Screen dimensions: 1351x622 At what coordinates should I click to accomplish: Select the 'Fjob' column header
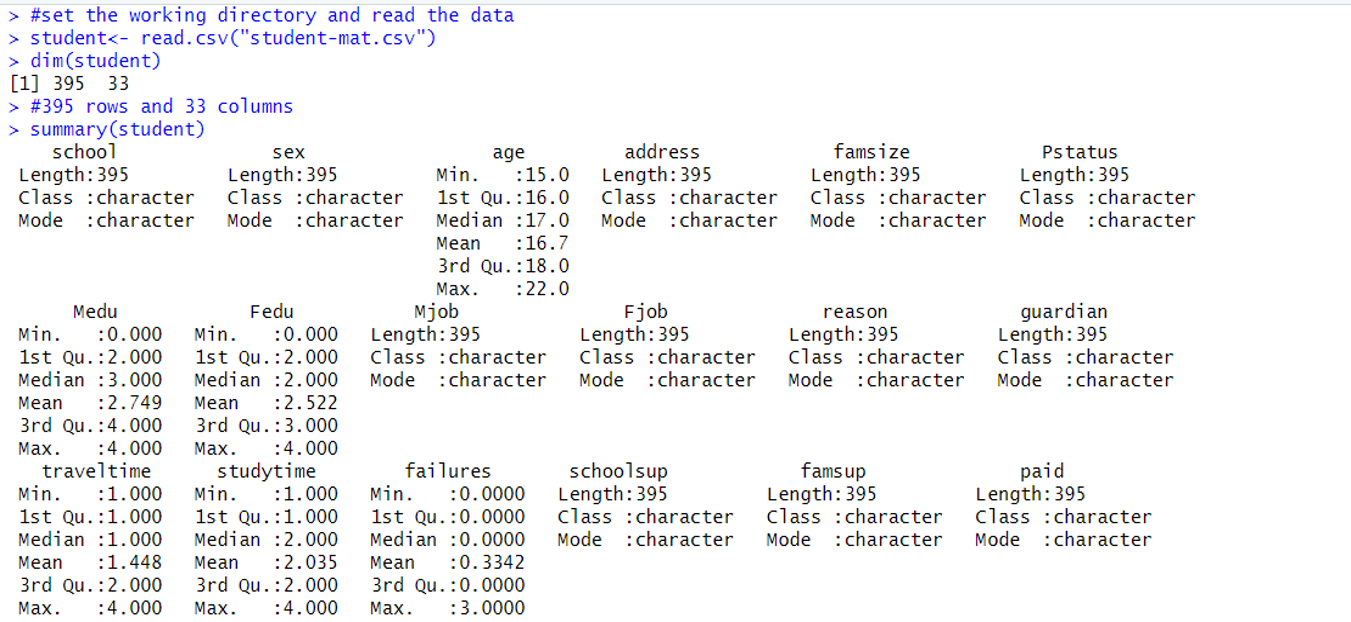click(645, 312)
